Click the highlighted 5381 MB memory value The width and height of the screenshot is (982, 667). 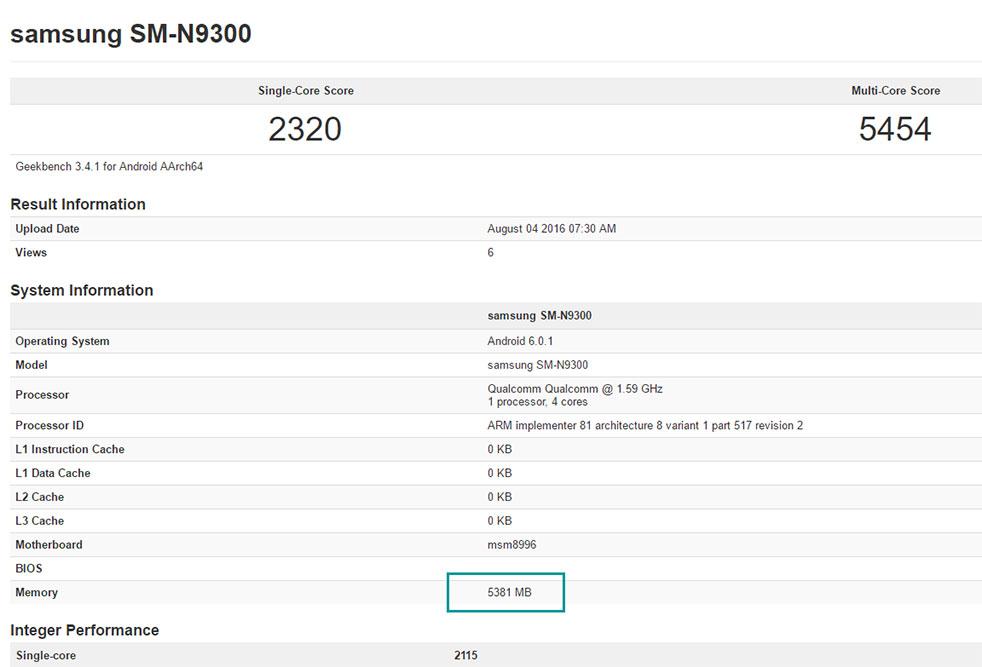click(509, 593)
